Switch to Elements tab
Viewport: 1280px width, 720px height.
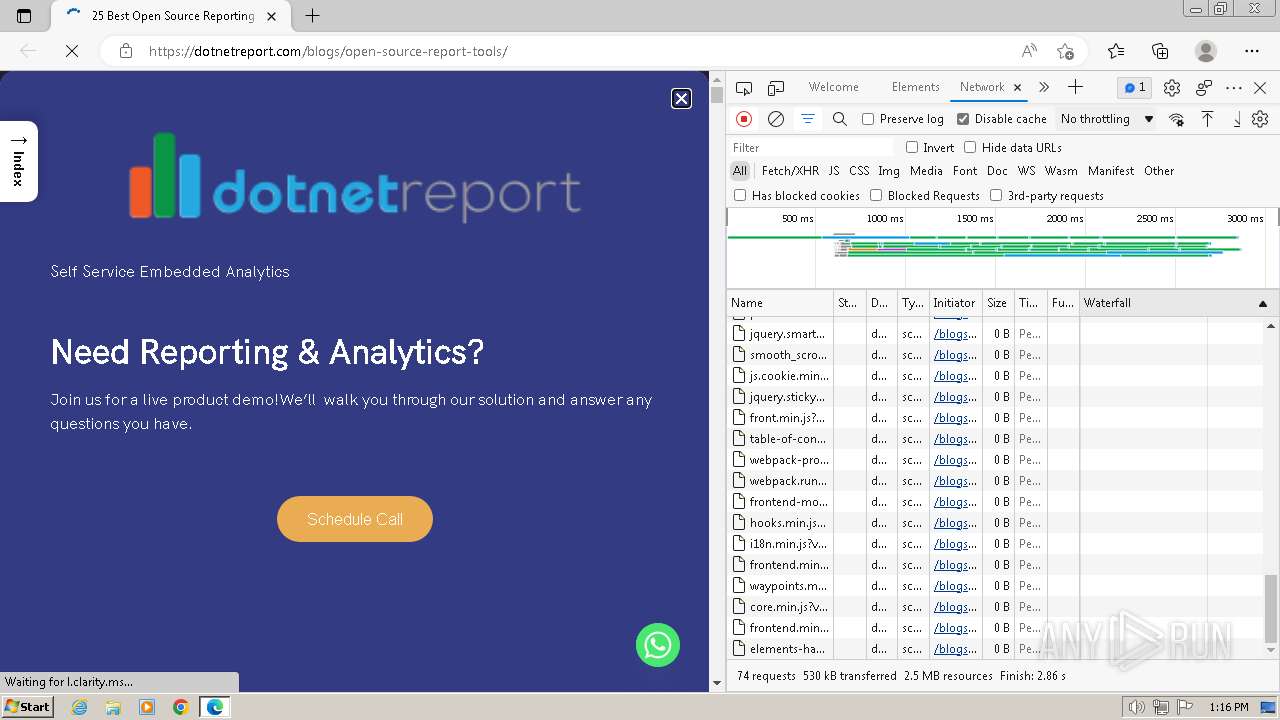915,87
